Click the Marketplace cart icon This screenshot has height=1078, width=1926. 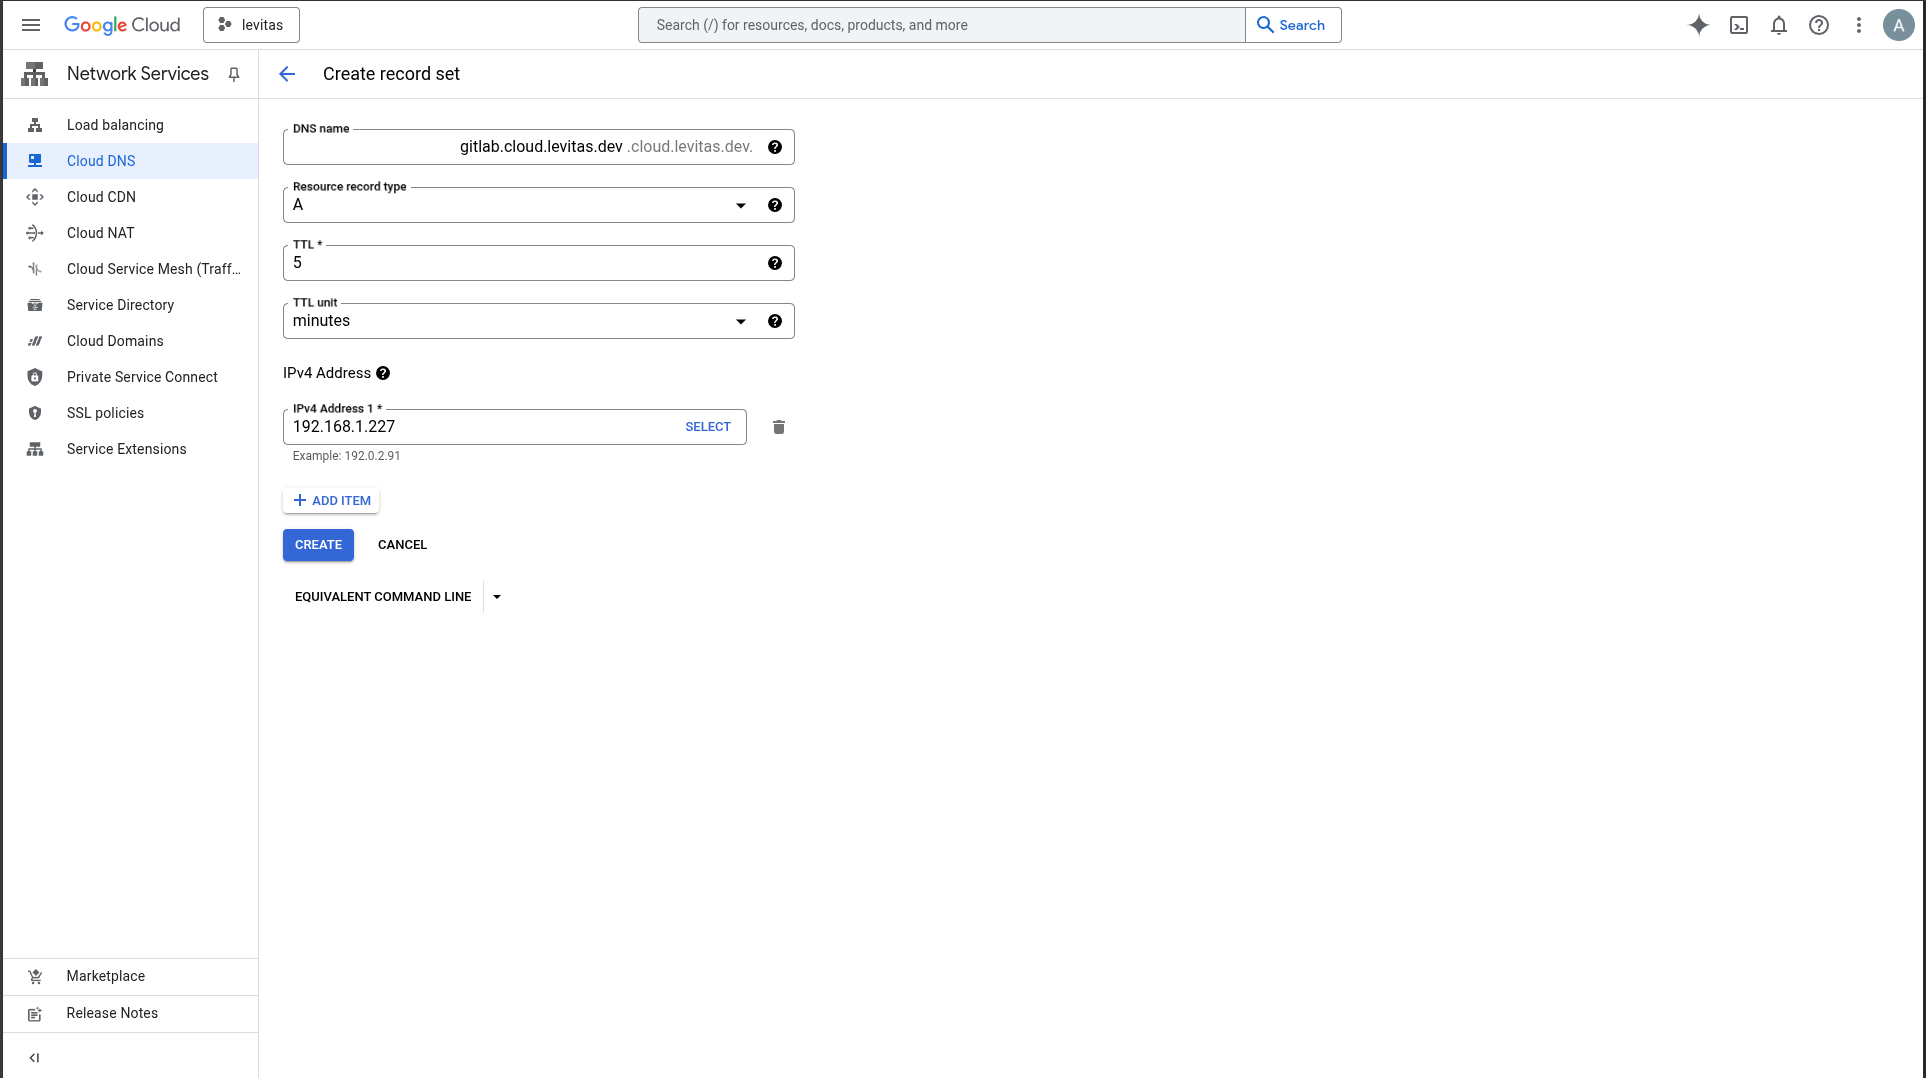35,977
